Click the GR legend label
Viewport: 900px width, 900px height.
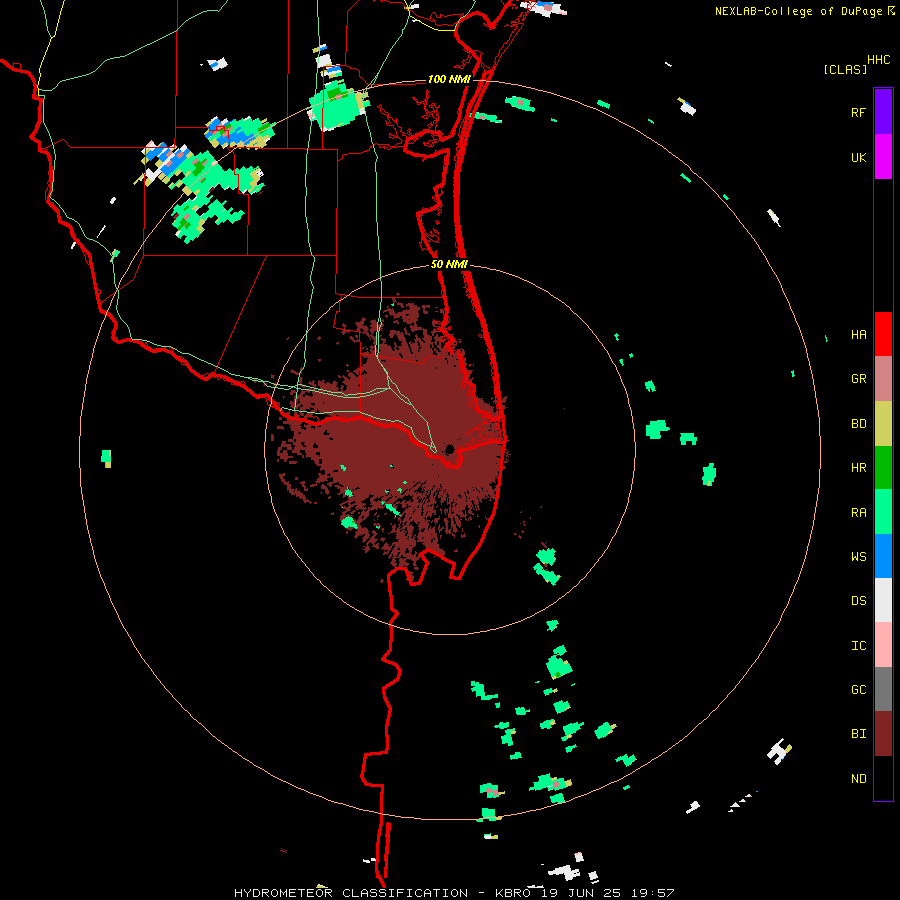(x=858, y=379)
